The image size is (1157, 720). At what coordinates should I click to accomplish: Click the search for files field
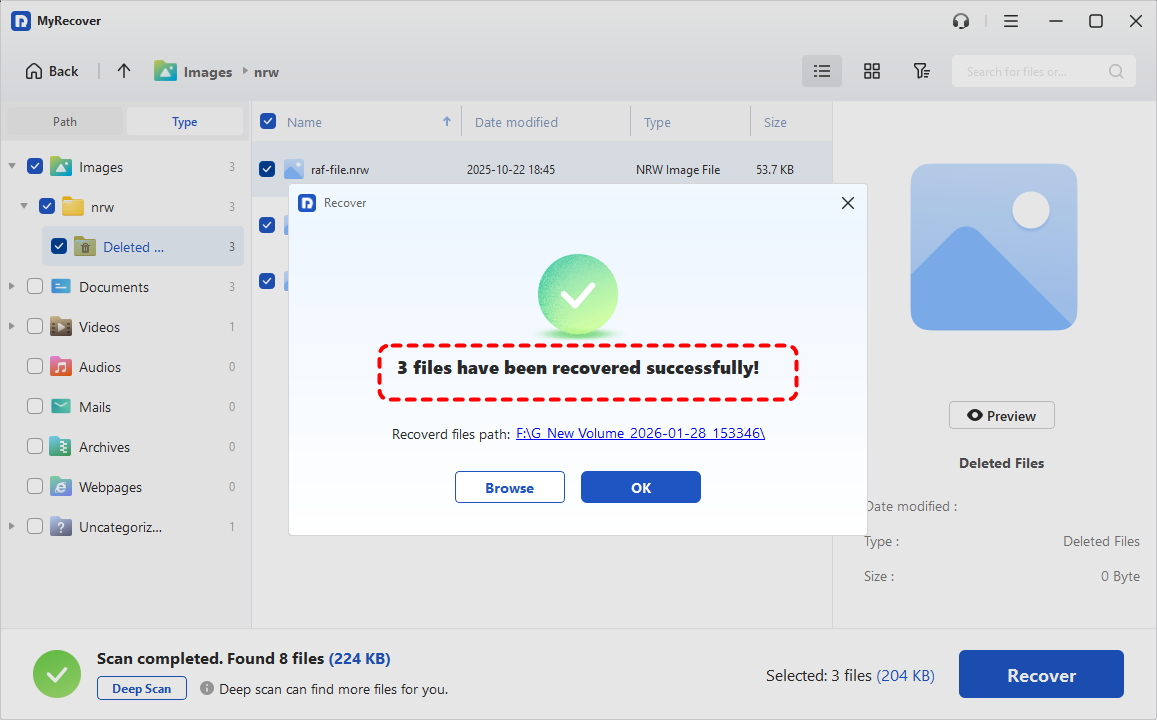[x=1035, y=71]
